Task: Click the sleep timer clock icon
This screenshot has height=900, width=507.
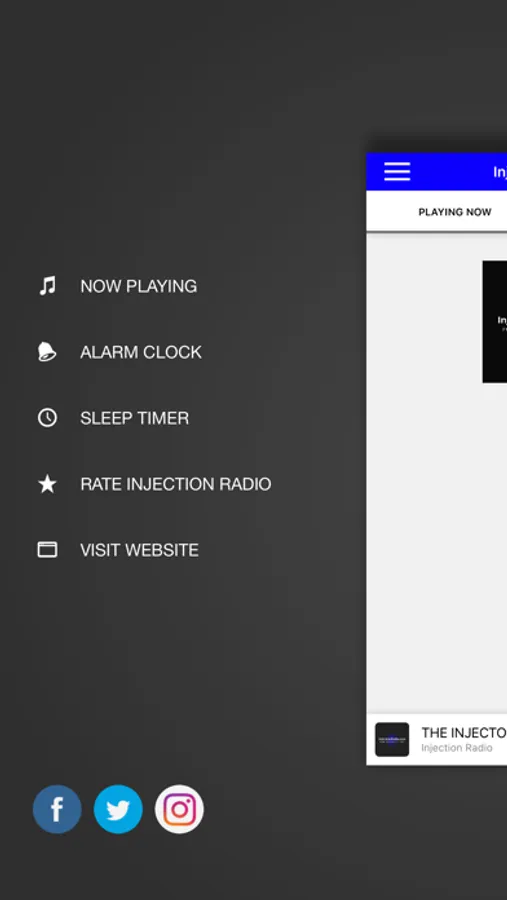Action: [x=47, y=417]
